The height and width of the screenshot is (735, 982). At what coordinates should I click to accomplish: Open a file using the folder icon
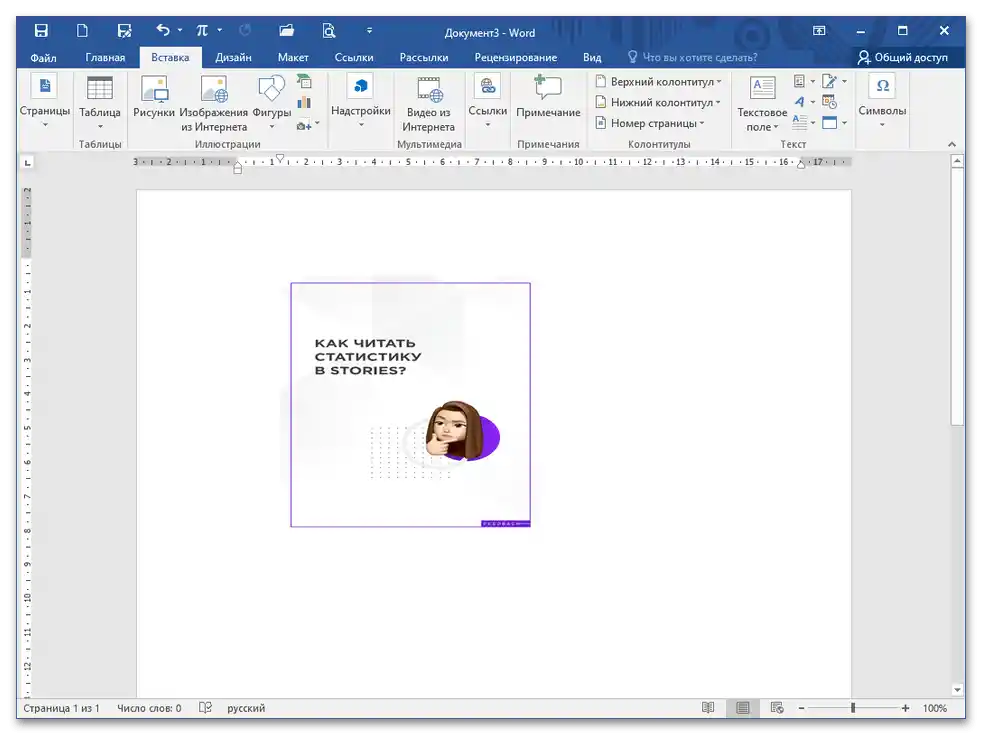(286, 31)
